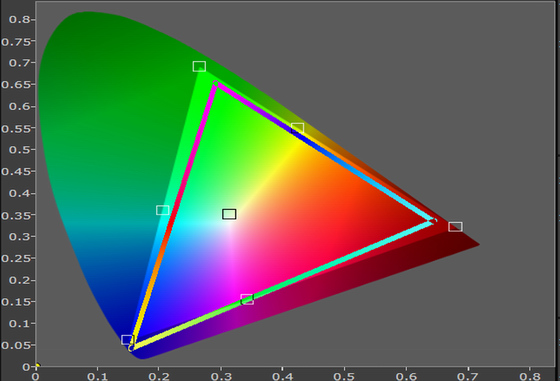Select the cyan secondary target square
The height and width of the screenshot is (381, 560).
163,210
